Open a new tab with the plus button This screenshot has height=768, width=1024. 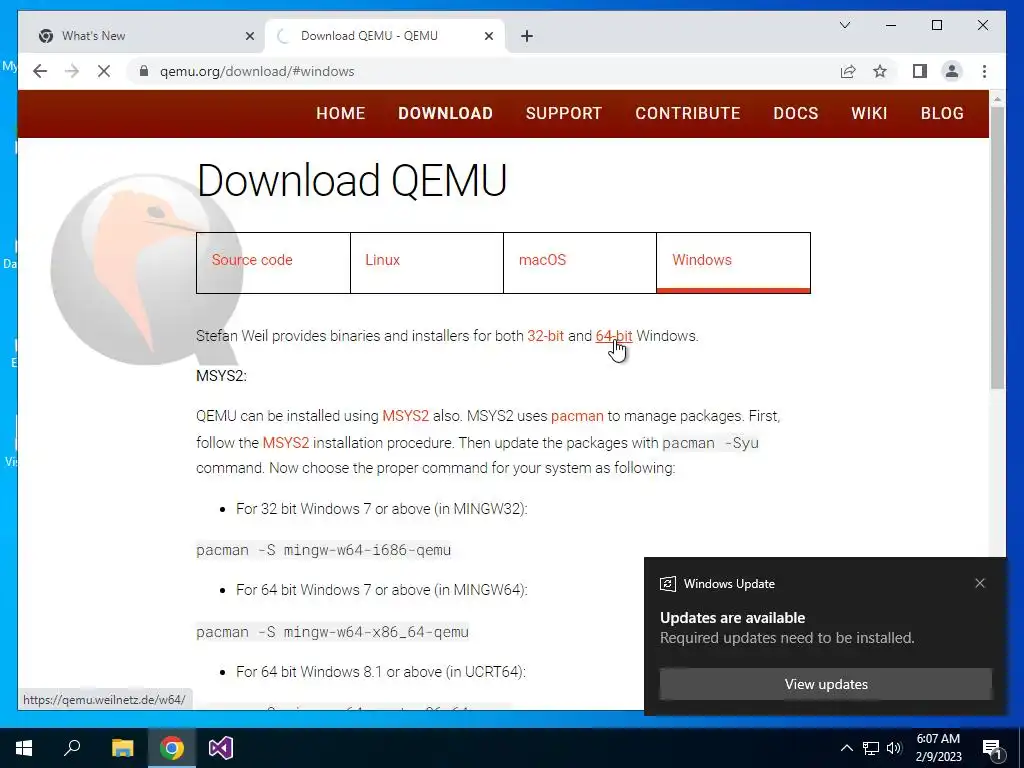coord(527,37)
